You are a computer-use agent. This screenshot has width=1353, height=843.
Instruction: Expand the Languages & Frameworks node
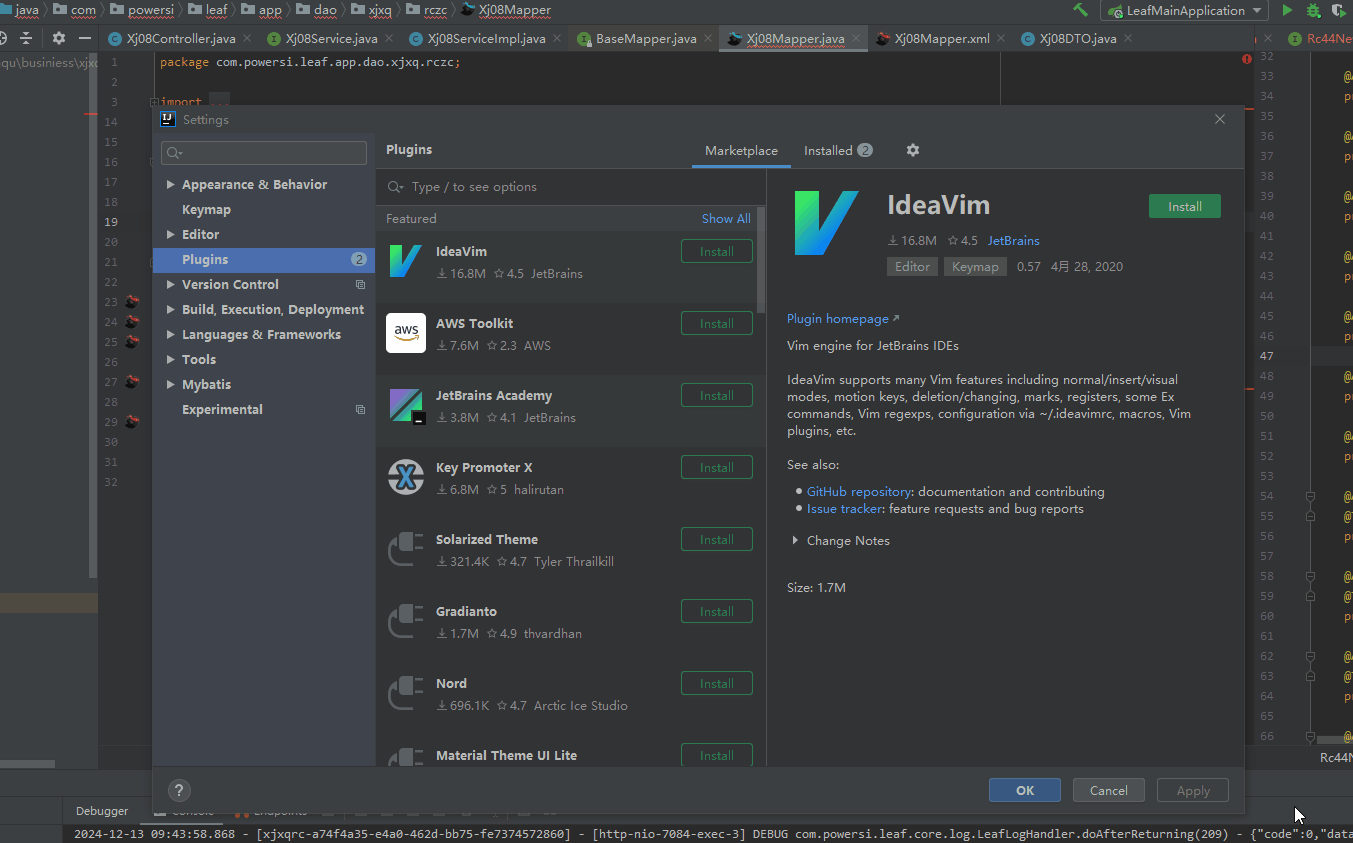coord(171,335)
